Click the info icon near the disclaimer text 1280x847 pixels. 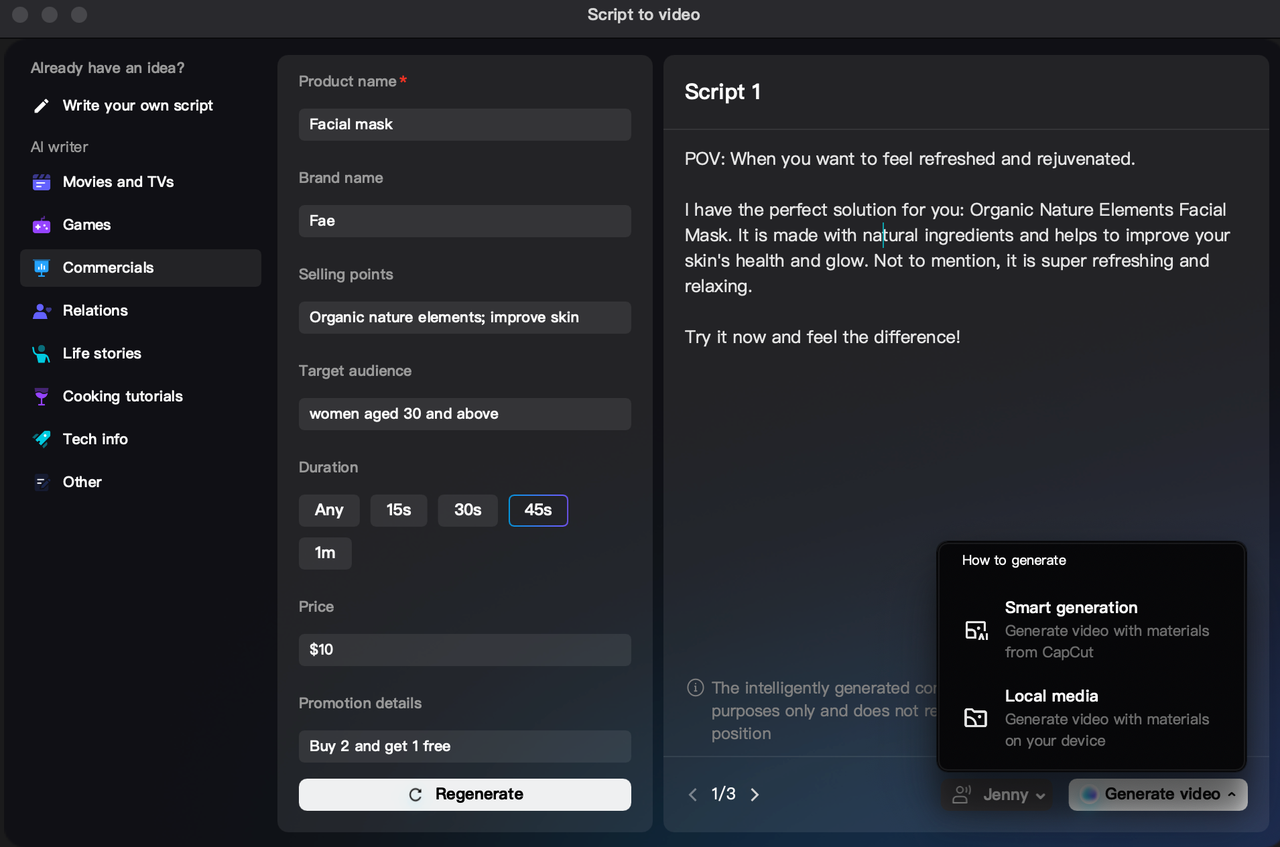[695, 688]
